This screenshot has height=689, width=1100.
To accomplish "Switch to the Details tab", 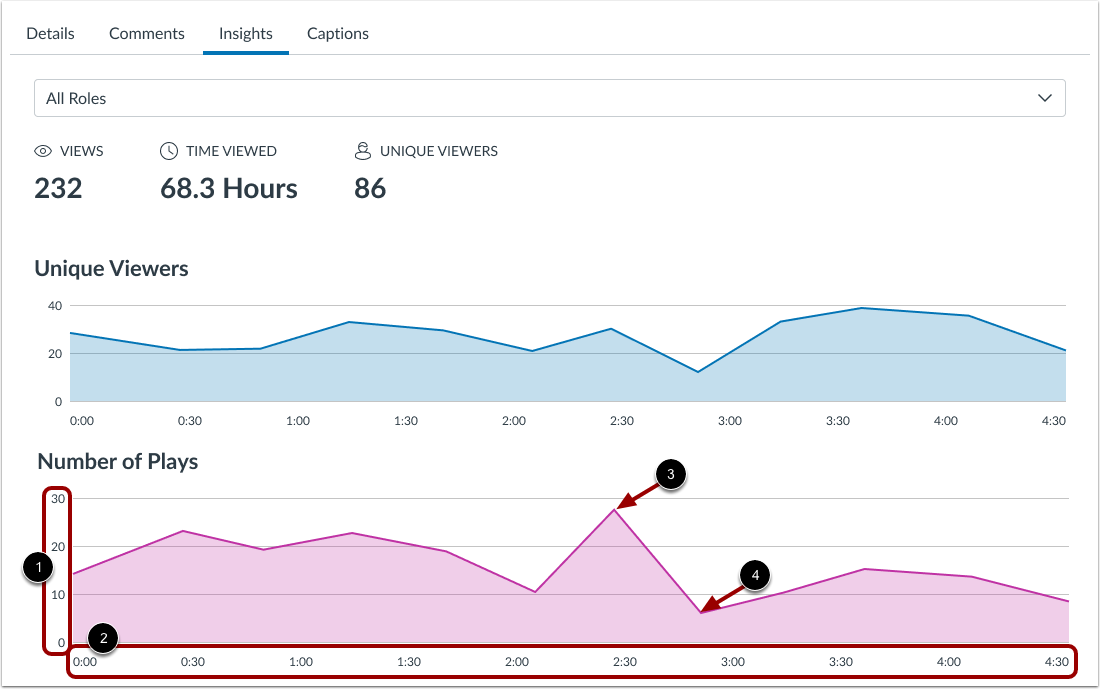I will click(x=50, y=33).
